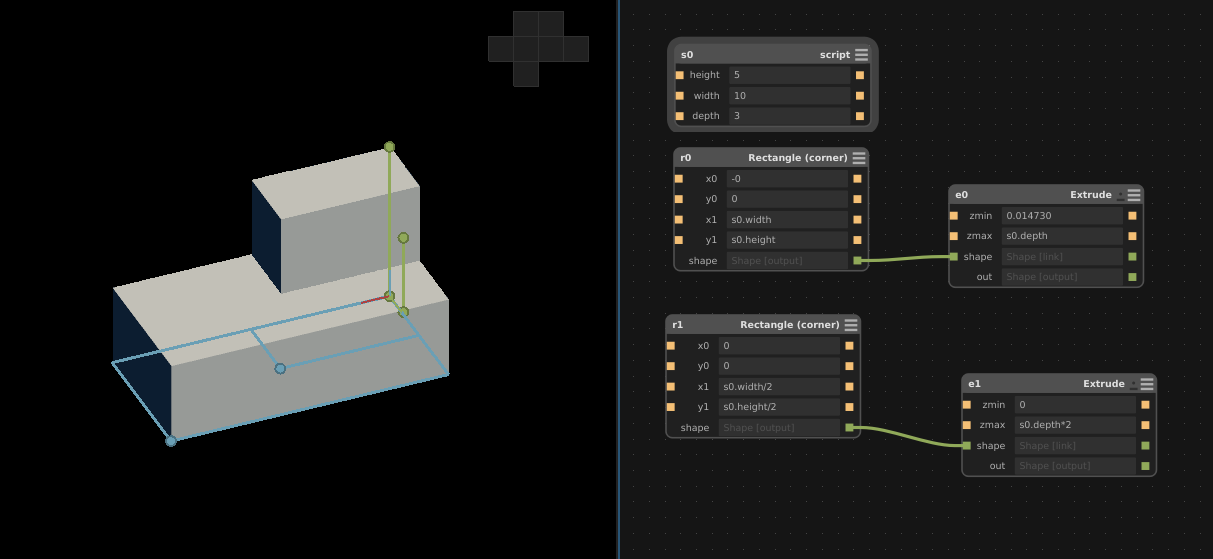Click the r0 shape green output port
The width and height of the screenshot is (1213, 559).
tap(857, 261)
